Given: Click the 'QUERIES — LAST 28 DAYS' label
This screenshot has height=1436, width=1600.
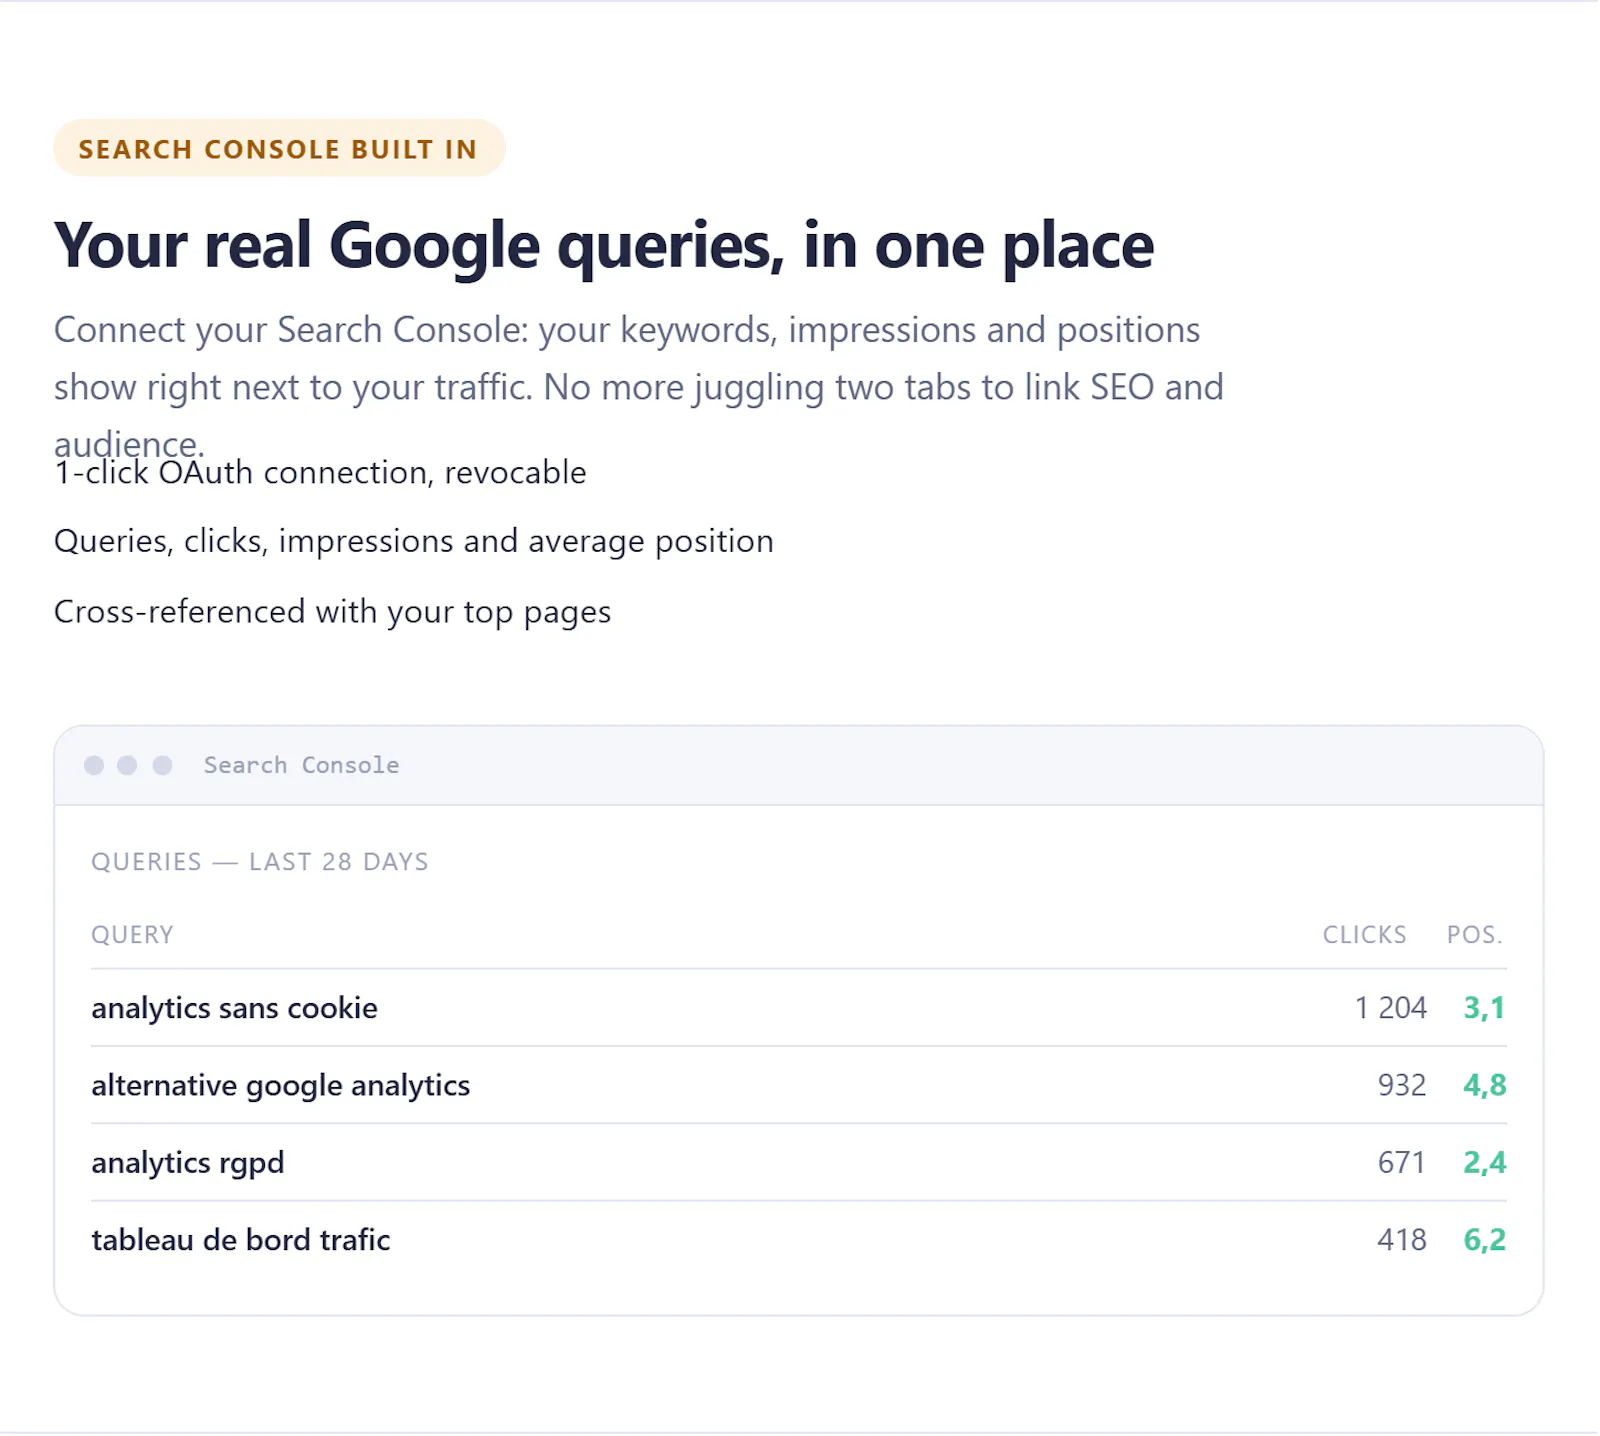Looking at the screenshot, I should (260, 861).
